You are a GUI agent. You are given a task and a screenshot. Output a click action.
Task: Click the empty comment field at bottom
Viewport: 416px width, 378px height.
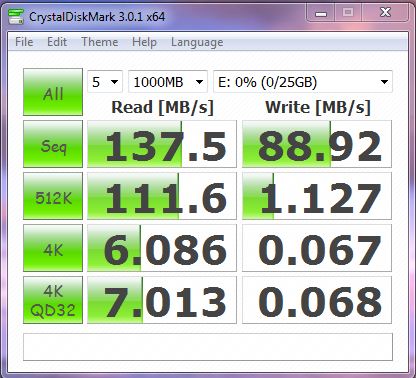(x=208, y=347)
